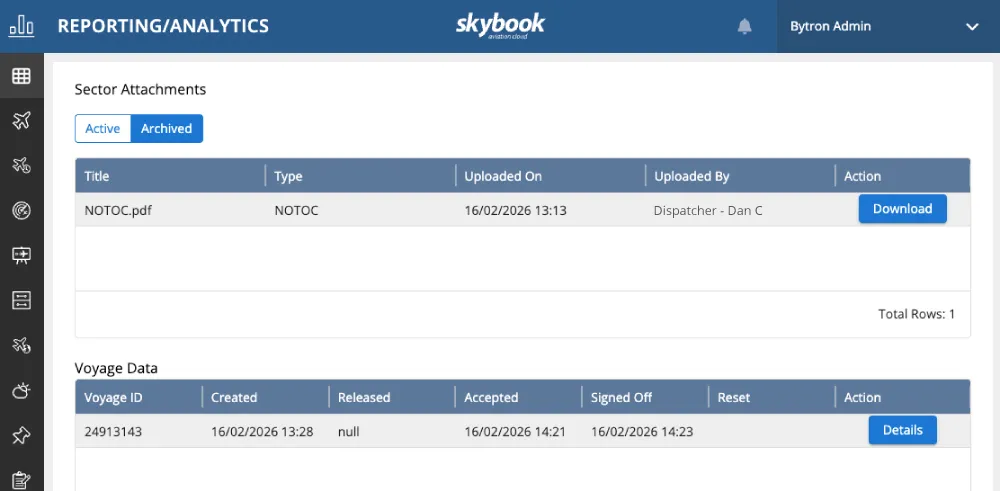Click the skybook logo
The image size is (1000, 491).
[500, 26]
